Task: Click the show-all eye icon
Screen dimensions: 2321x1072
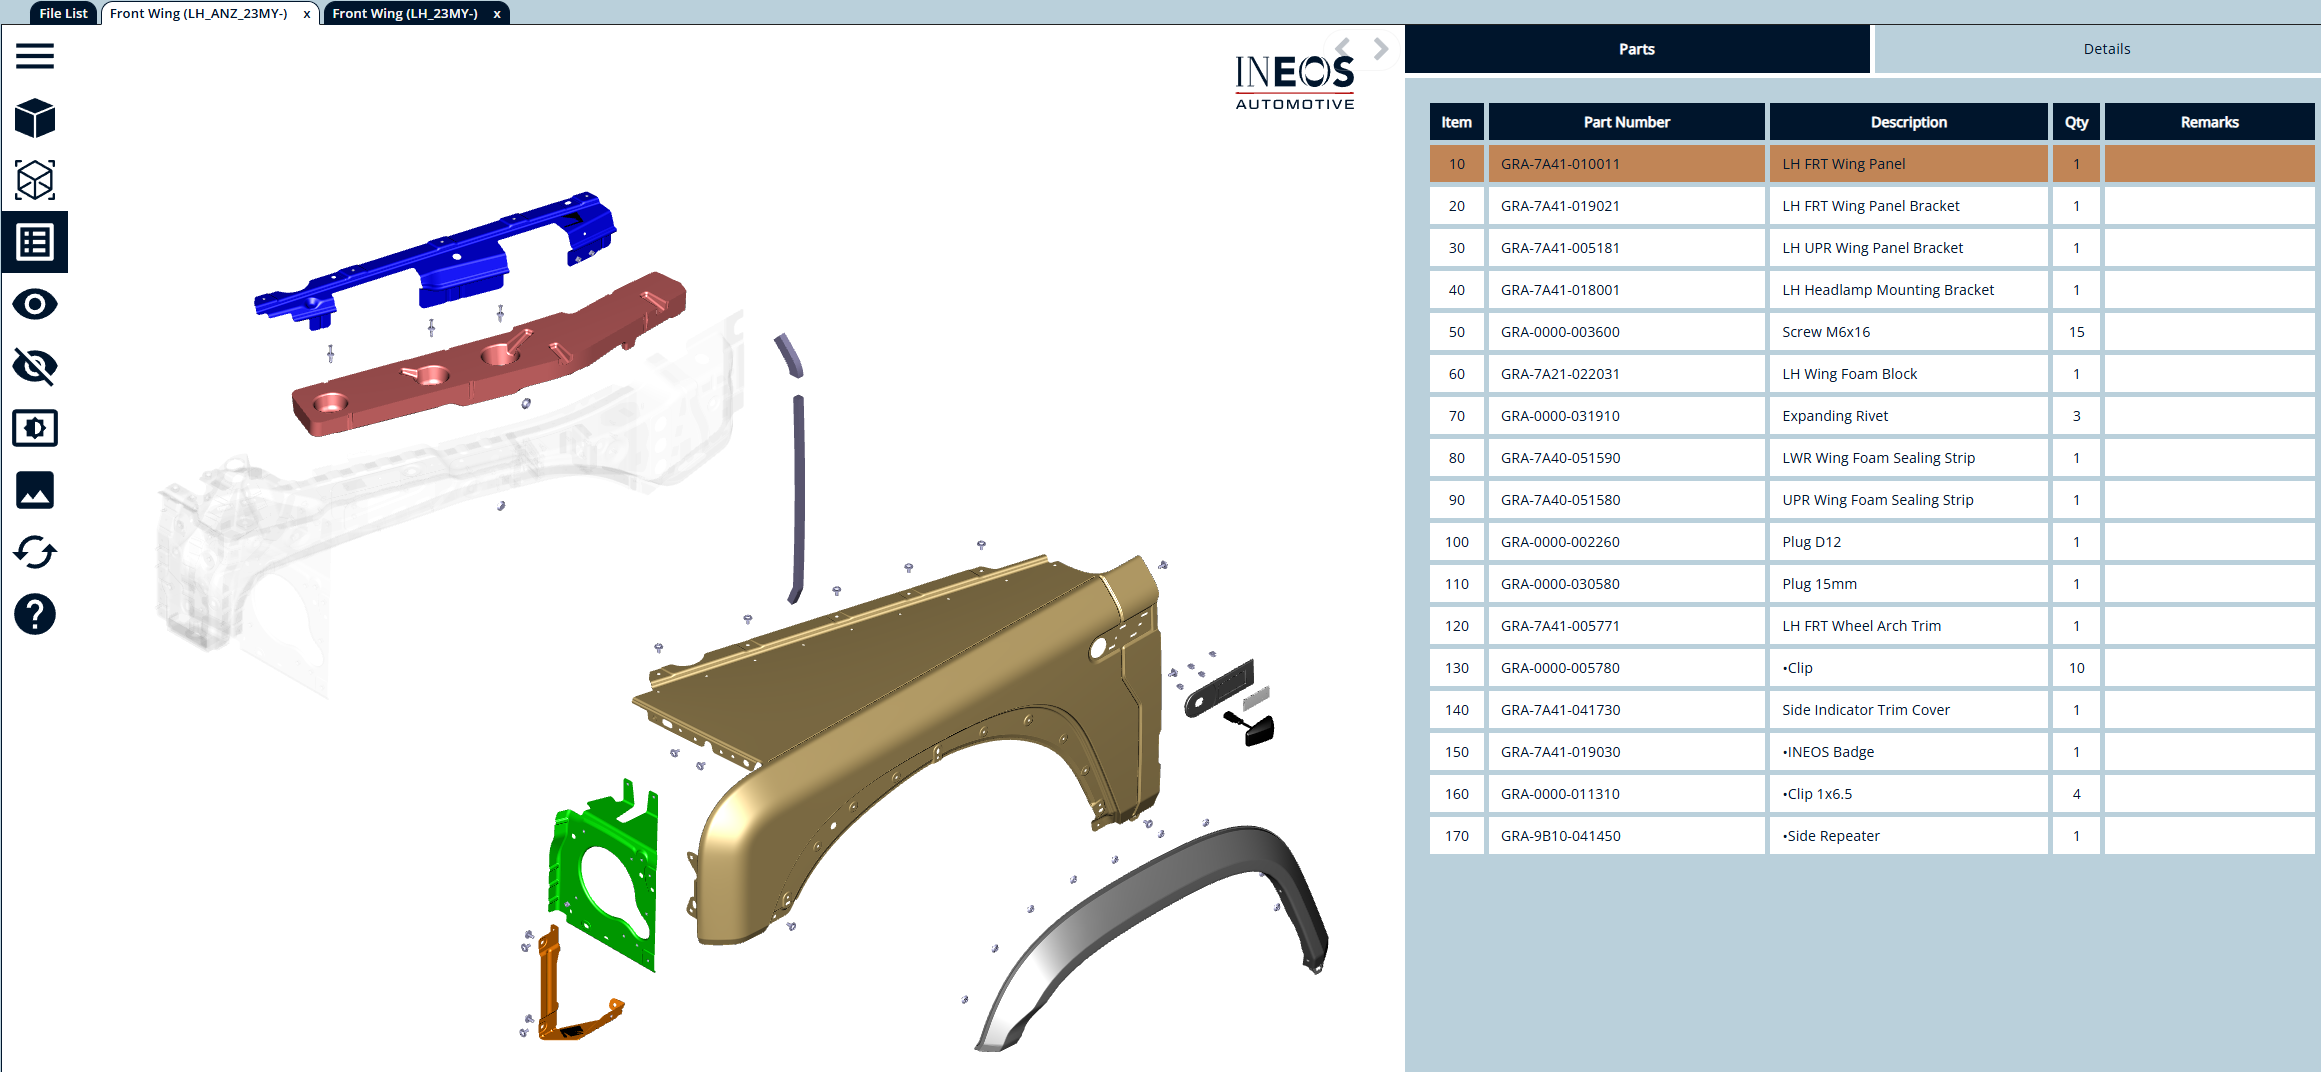Action: 35,304
